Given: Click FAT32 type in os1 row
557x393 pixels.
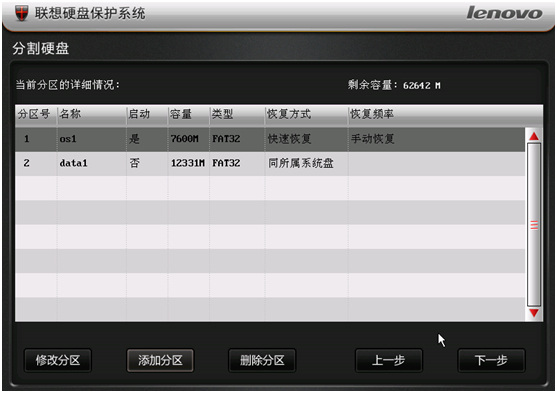Looking at the screenshot, I should click(x=237, y=139).
